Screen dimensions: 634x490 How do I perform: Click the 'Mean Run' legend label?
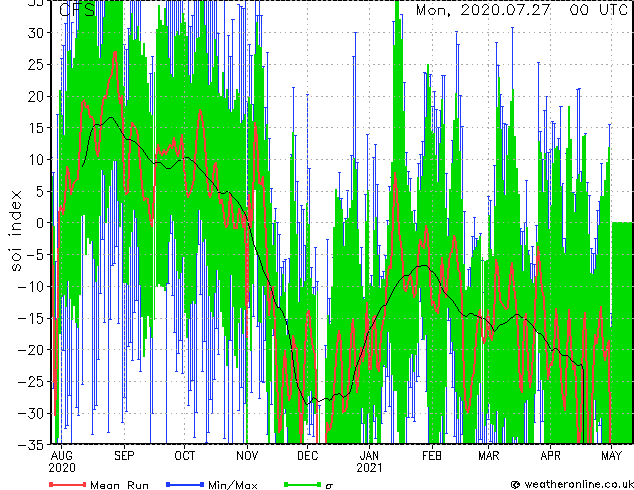[119, 485]
